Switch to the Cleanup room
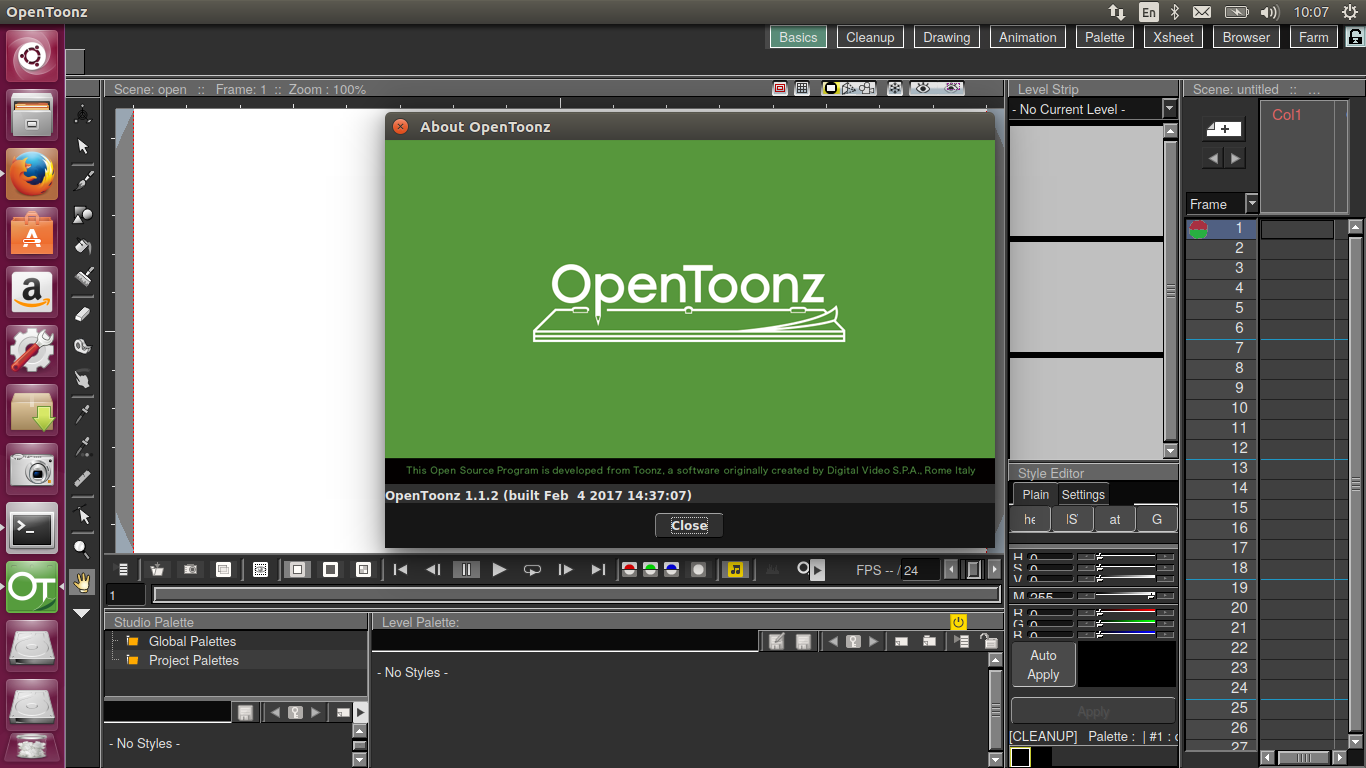This screenshot has height=768, width=1366. tap(870, 37)
